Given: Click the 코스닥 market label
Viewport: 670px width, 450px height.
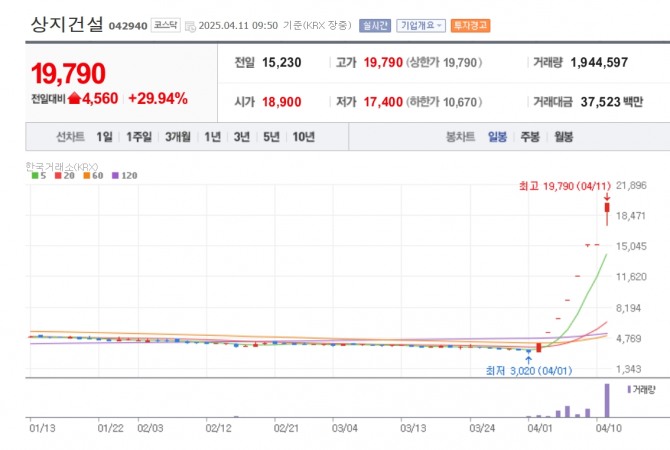Looking at the screenshot, I should 166,25.
